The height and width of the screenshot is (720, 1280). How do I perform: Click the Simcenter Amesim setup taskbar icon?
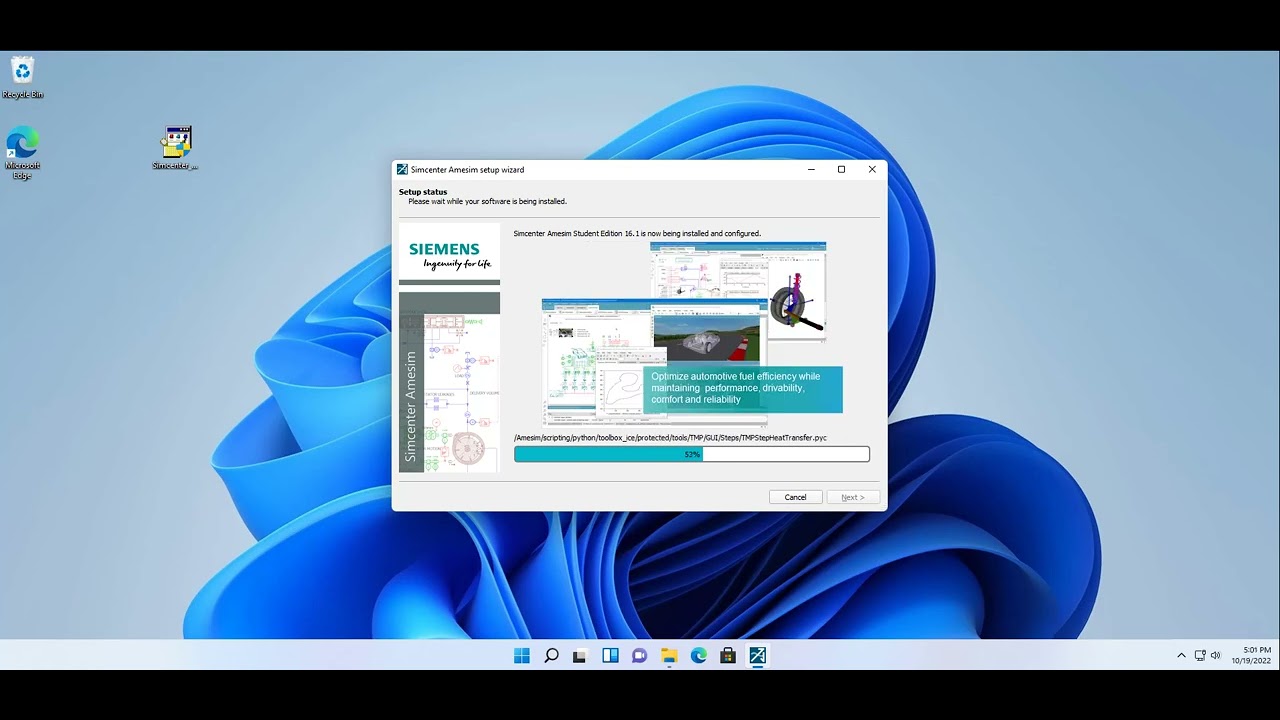(757, 656)
